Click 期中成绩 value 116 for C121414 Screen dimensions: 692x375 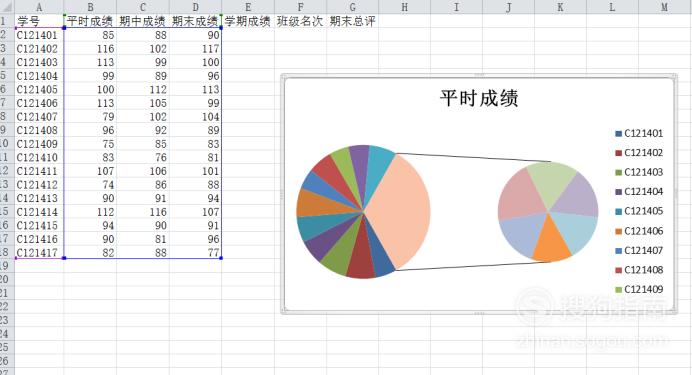(x=143, y=212)
